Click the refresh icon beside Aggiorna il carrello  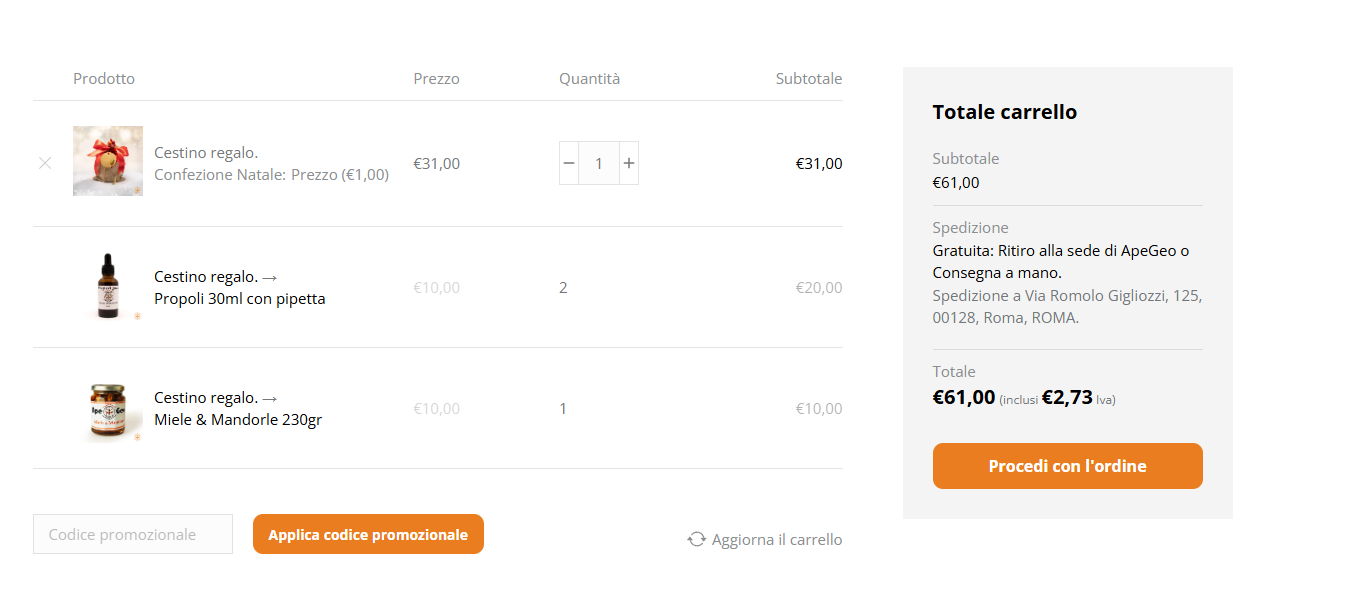696,540
